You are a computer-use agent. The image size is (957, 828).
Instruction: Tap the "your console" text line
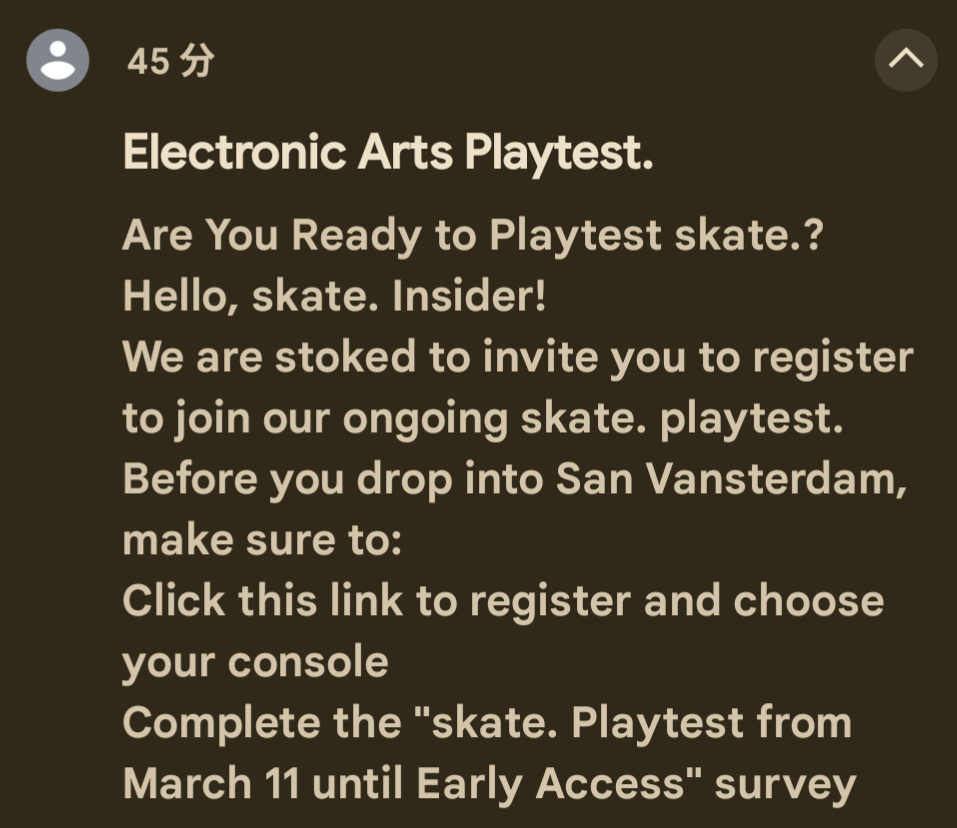tap(255, 663)
